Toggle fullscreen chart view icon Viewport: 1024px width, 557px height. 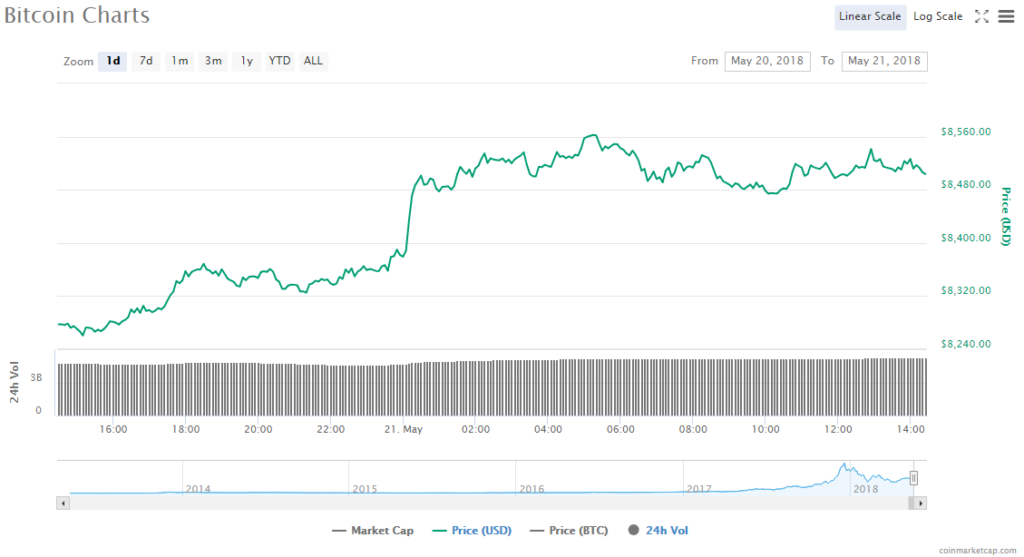(981, 16)
